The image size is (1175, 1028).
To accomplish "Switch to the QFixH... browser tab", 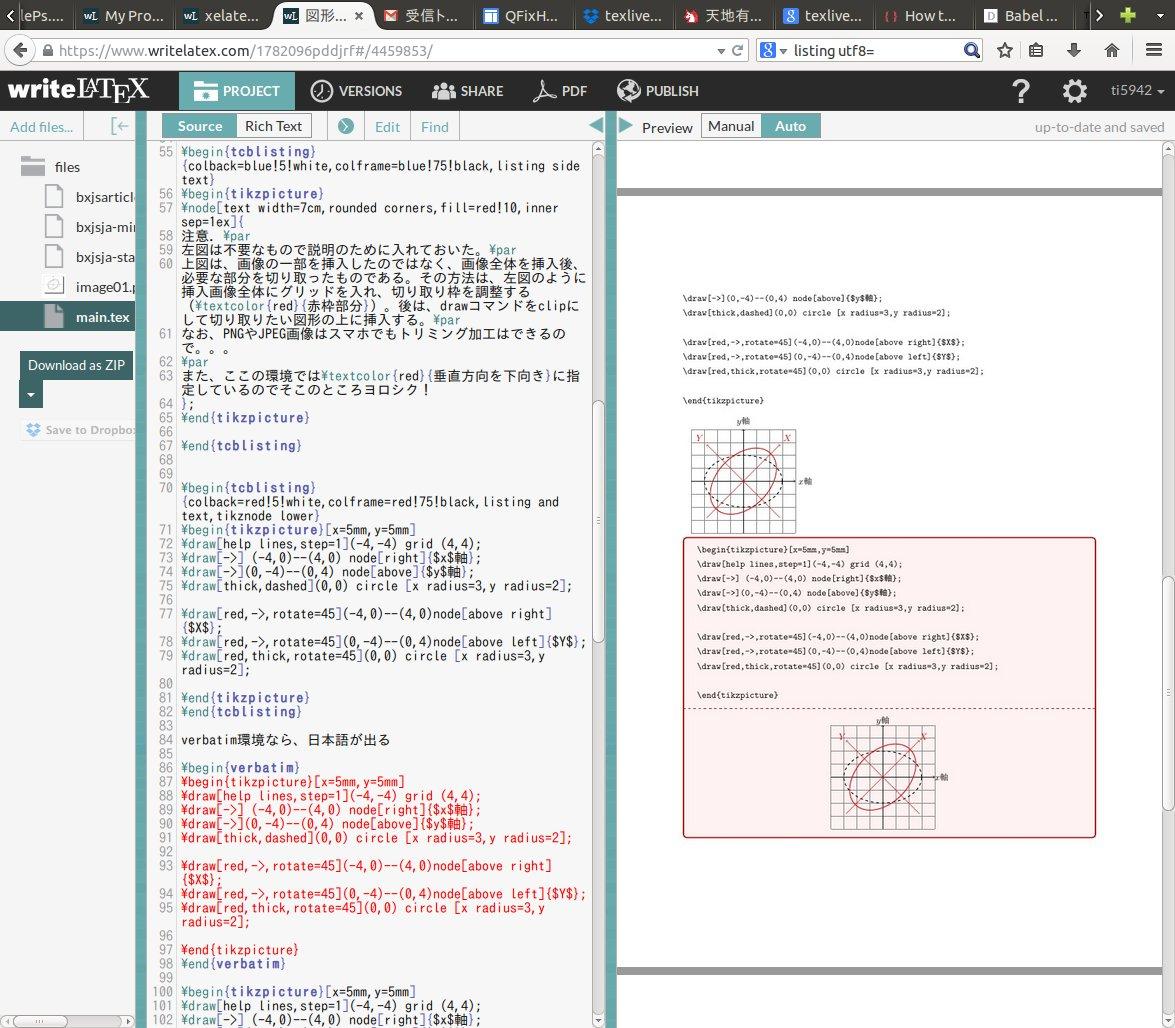I will pos(522,15).
